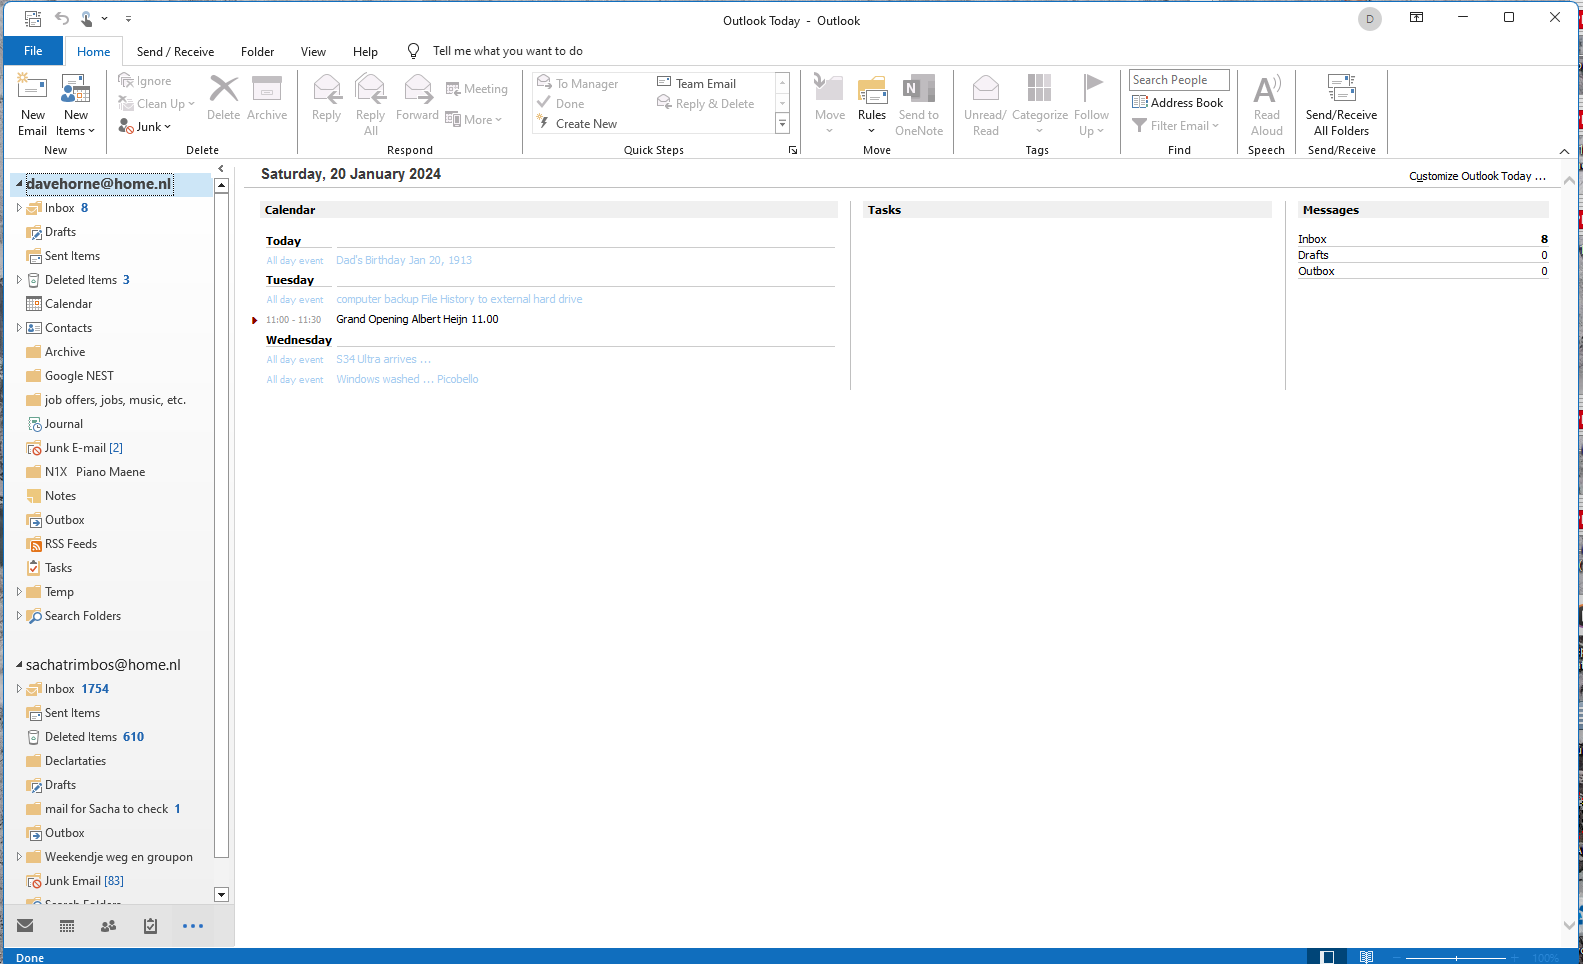Expand the Deleted Items folder
Screen dimensions: 1583x964
[19, 280]
